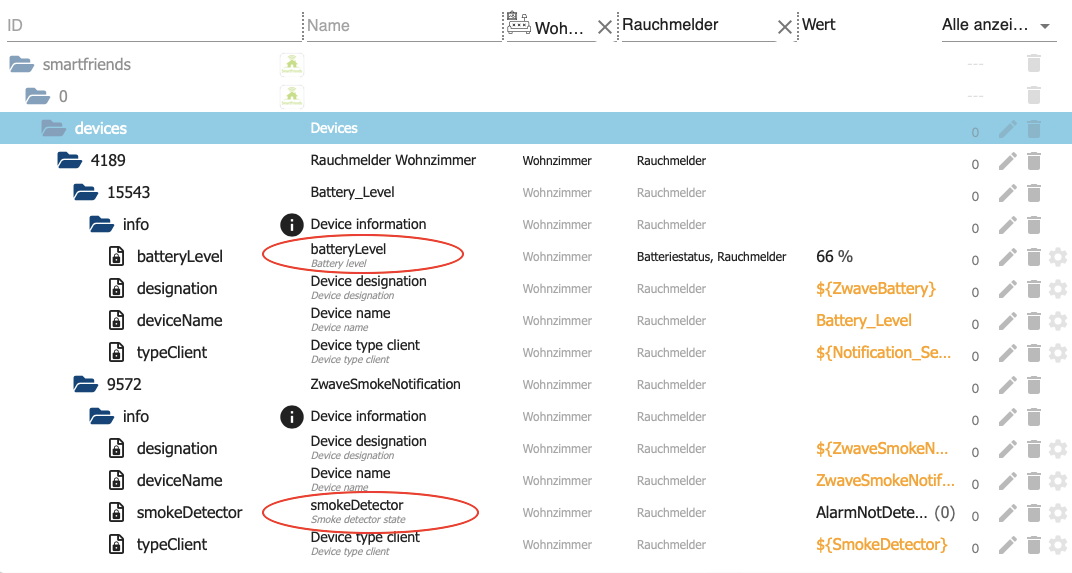1072x573 pixels.
Task: Click the ${ZwaveSmokeN... designation value
Action: pyautogui.click(x=882, y=449)
